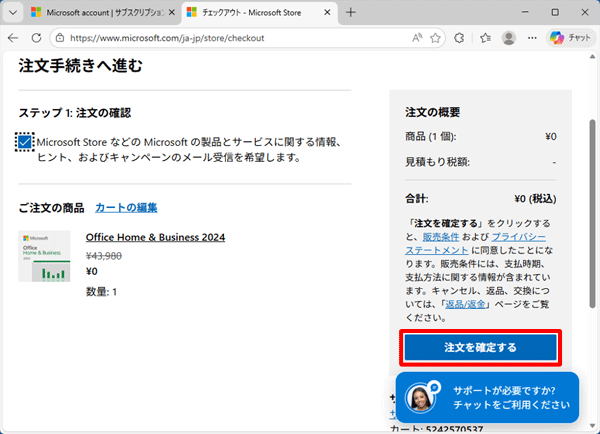Open the カートの編集 link
Screen dimensions: 600x434
coord(126,208)
